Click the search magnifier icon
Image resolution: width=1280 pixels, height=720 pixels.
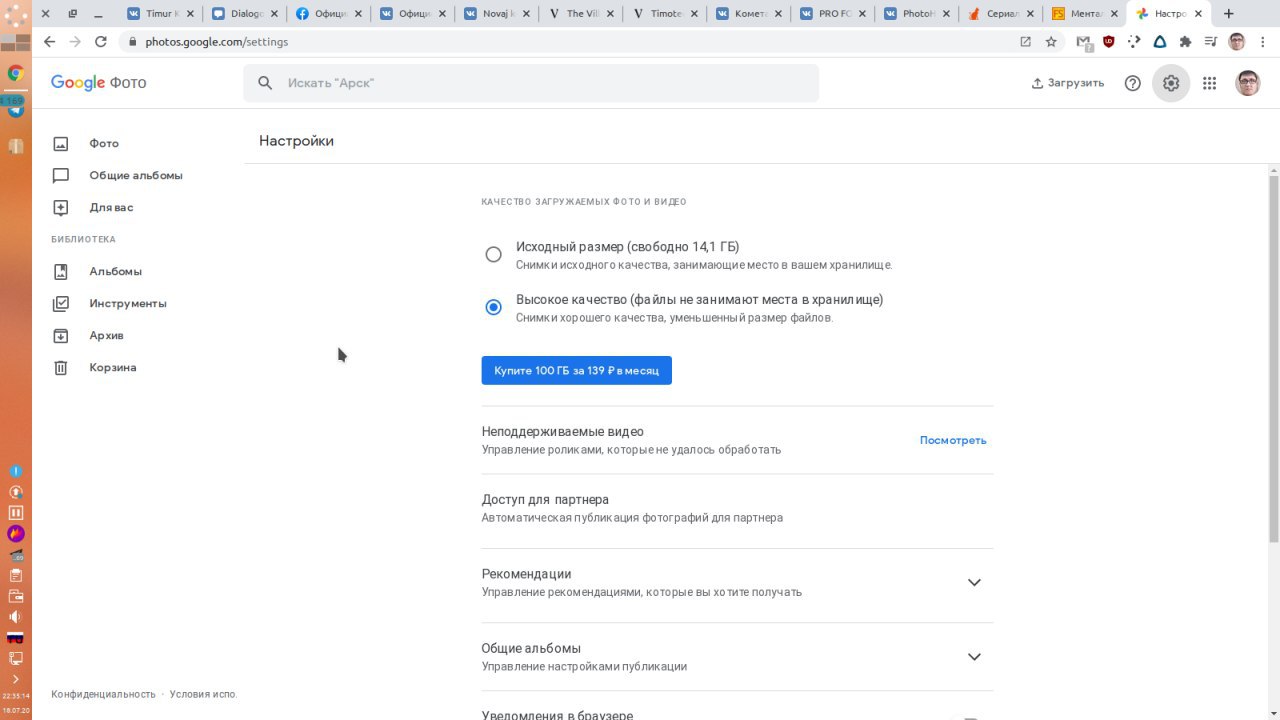click(x=265, y=83)
